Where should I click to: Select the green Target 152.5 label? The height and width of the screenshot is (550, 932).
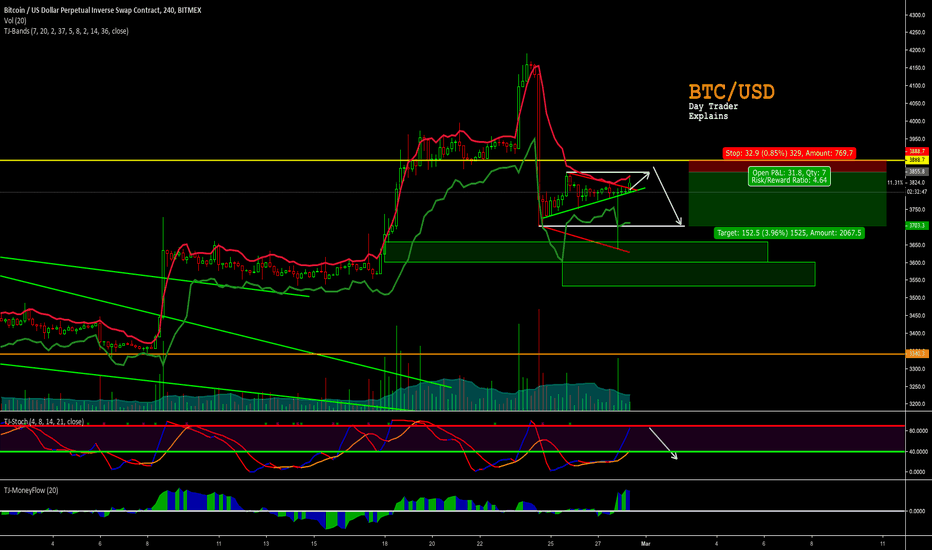[x=789, y=233]
